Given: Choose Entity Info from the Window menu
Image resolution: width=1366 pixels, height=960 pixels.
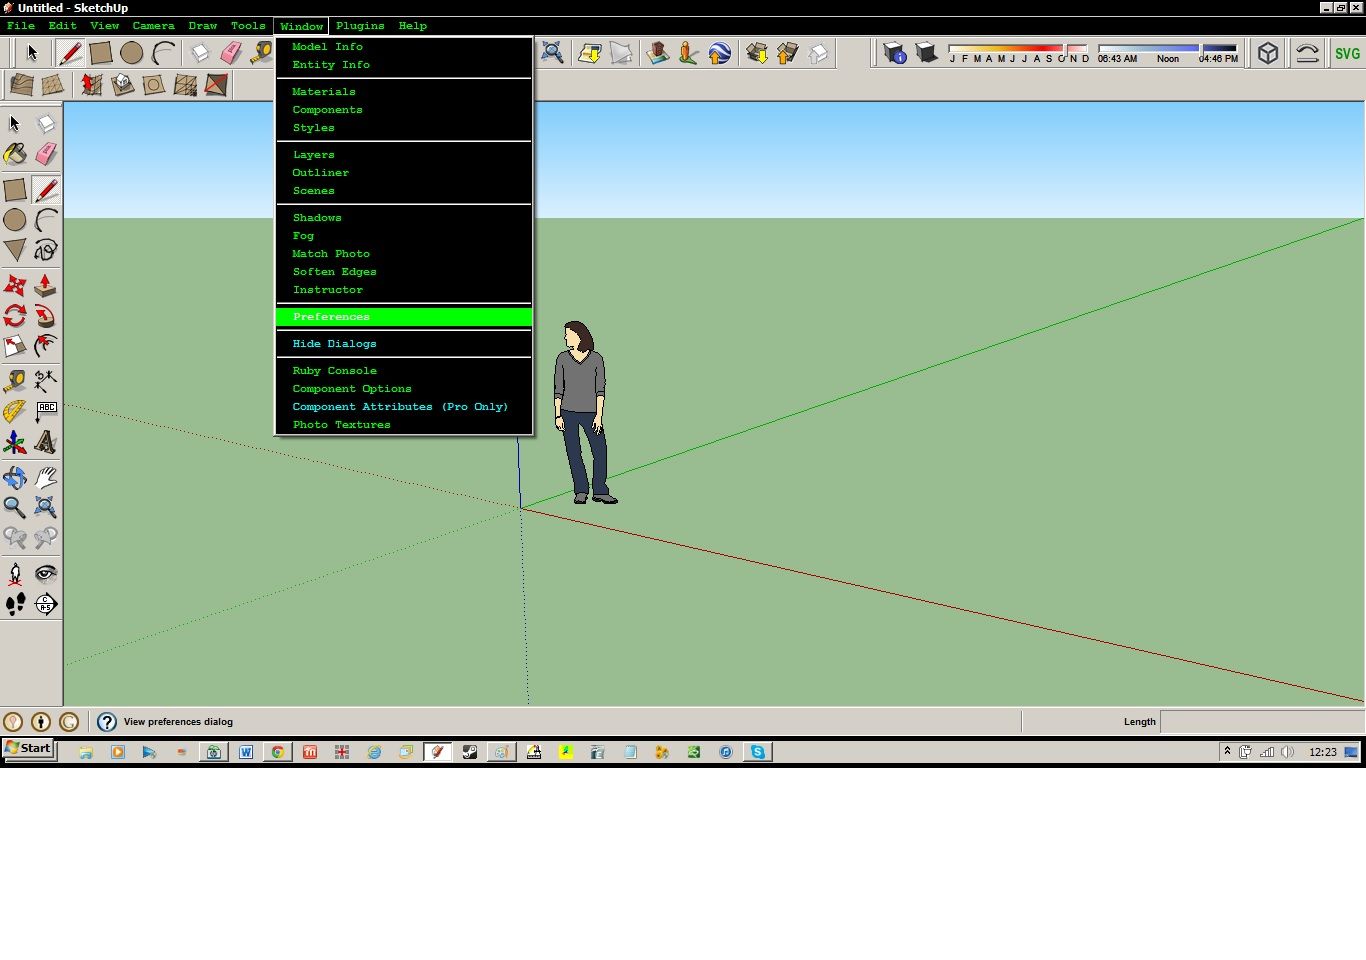Looking at the screenshot, I should pyautogui.click(x=404, y=65).
